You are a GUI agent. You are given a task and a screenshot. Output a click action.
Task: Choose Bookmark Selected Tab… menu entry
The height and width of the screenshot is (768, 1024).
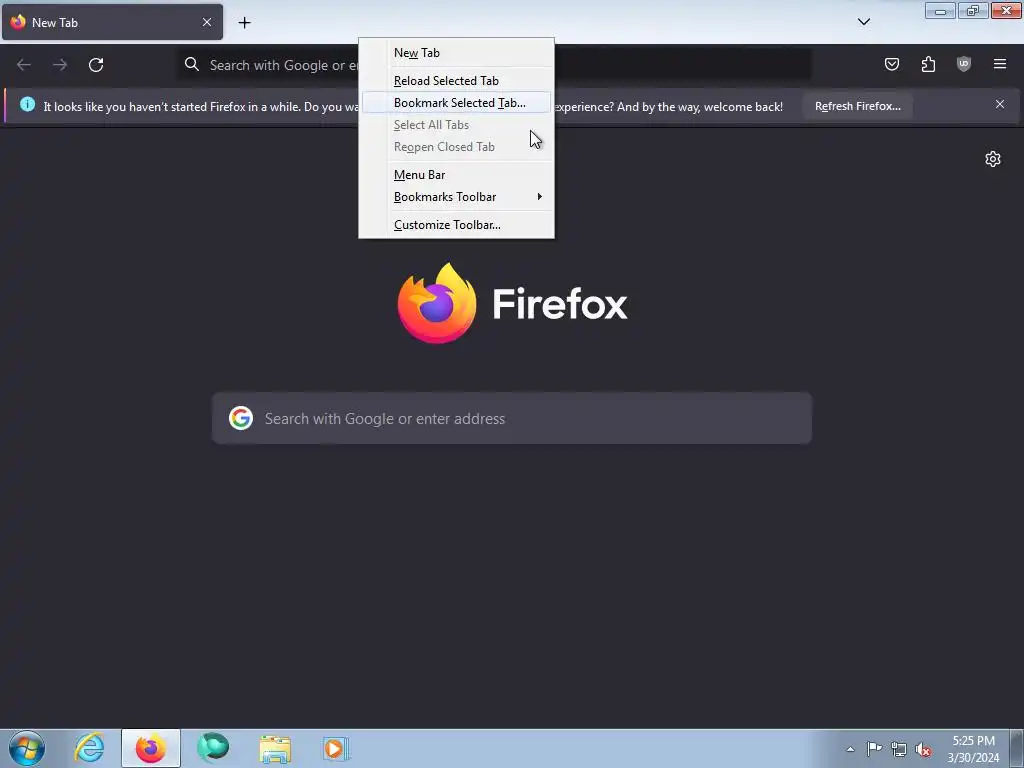pyautogui.click(x=456, y=103)
